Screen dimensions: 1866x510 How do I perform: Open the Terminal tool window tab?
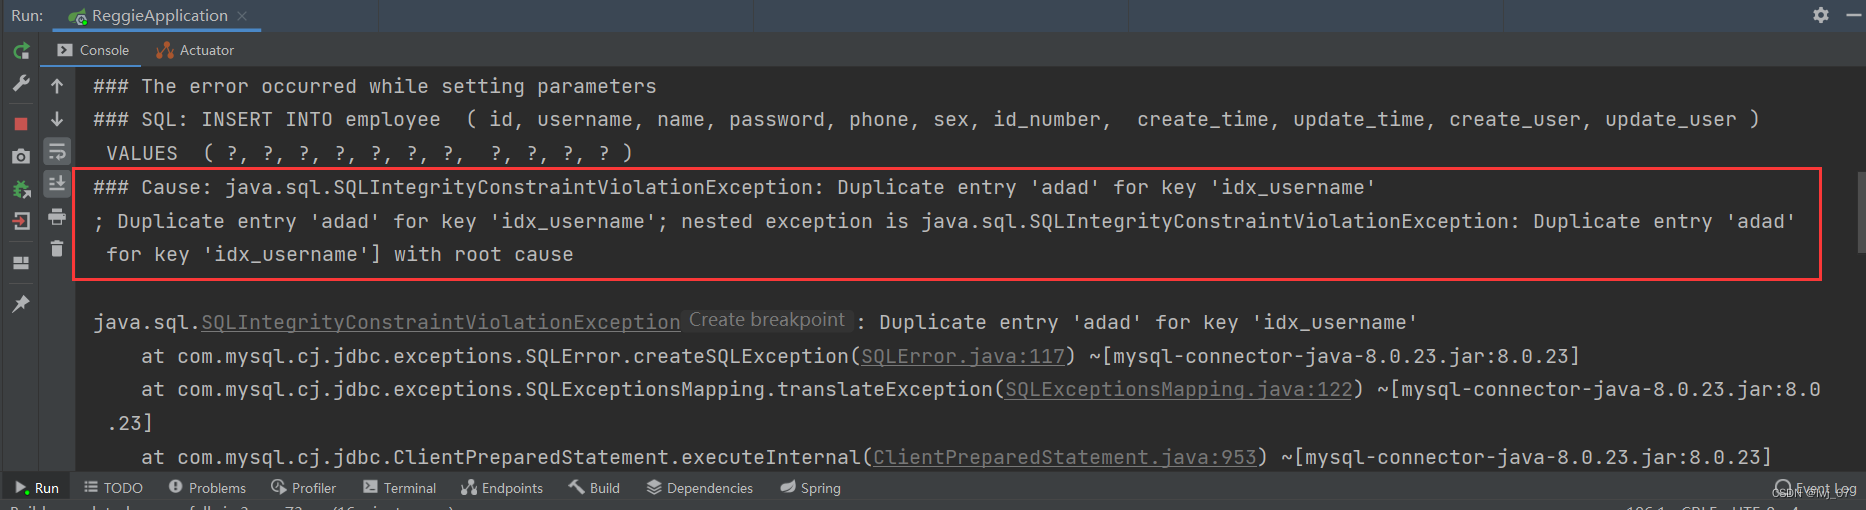coord(399,488)
